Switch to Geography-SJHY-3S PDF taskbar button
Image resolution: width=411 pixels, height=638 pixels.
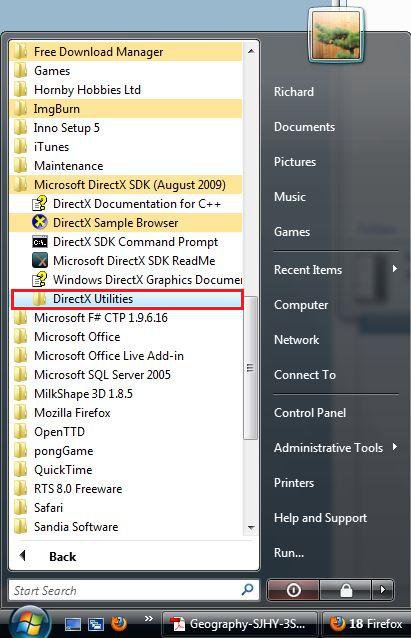(240, 624)
